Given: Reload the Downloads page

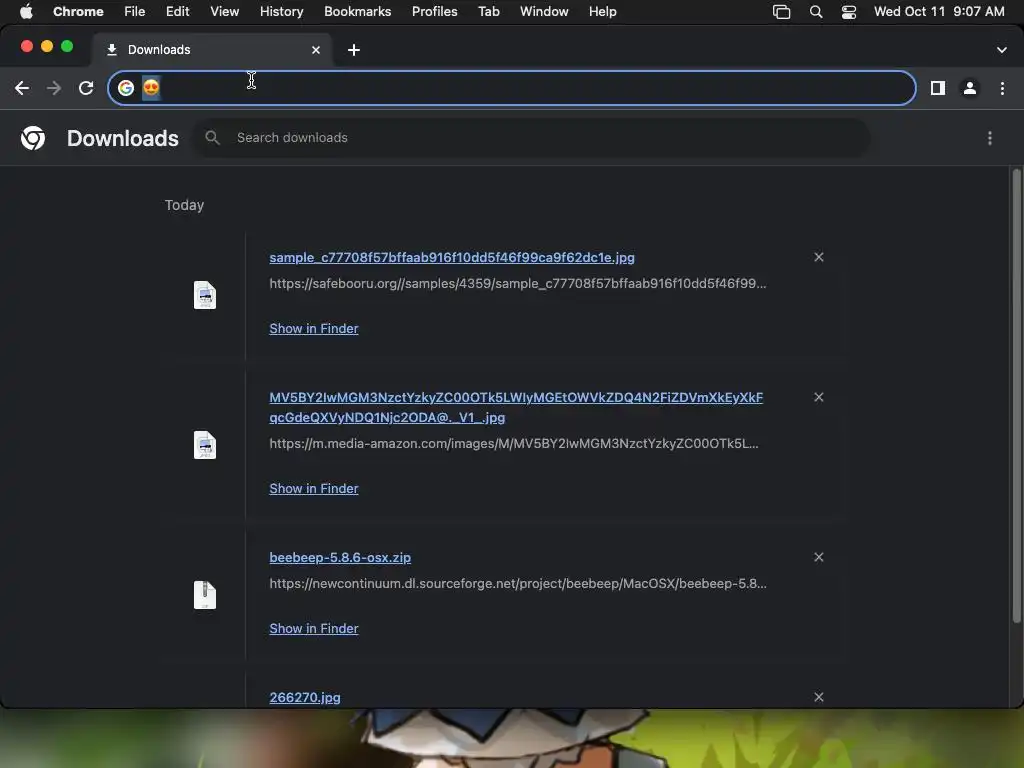Looking at the screenshot, I should point(86,88).
